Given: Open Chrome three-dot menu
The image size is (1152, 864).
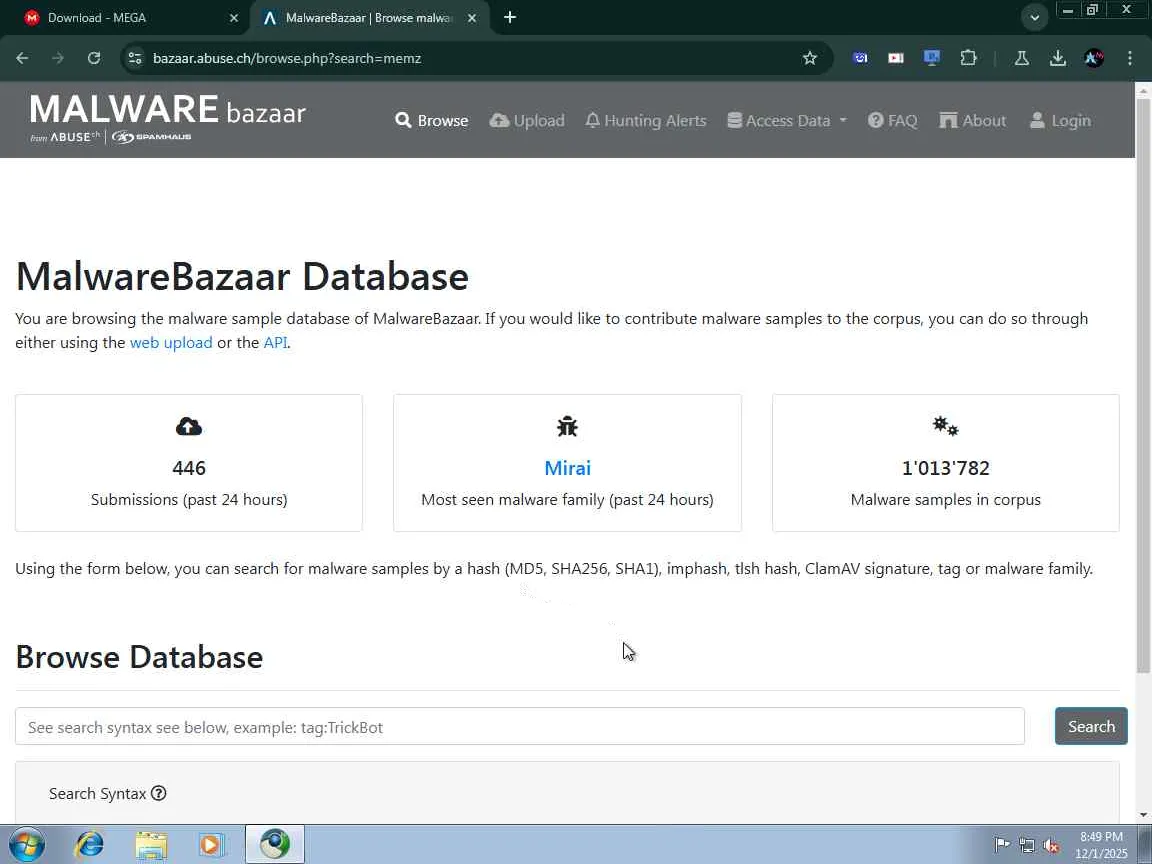Looking at the screenshot, I should pyautogui.click(x=1130, y=58).
